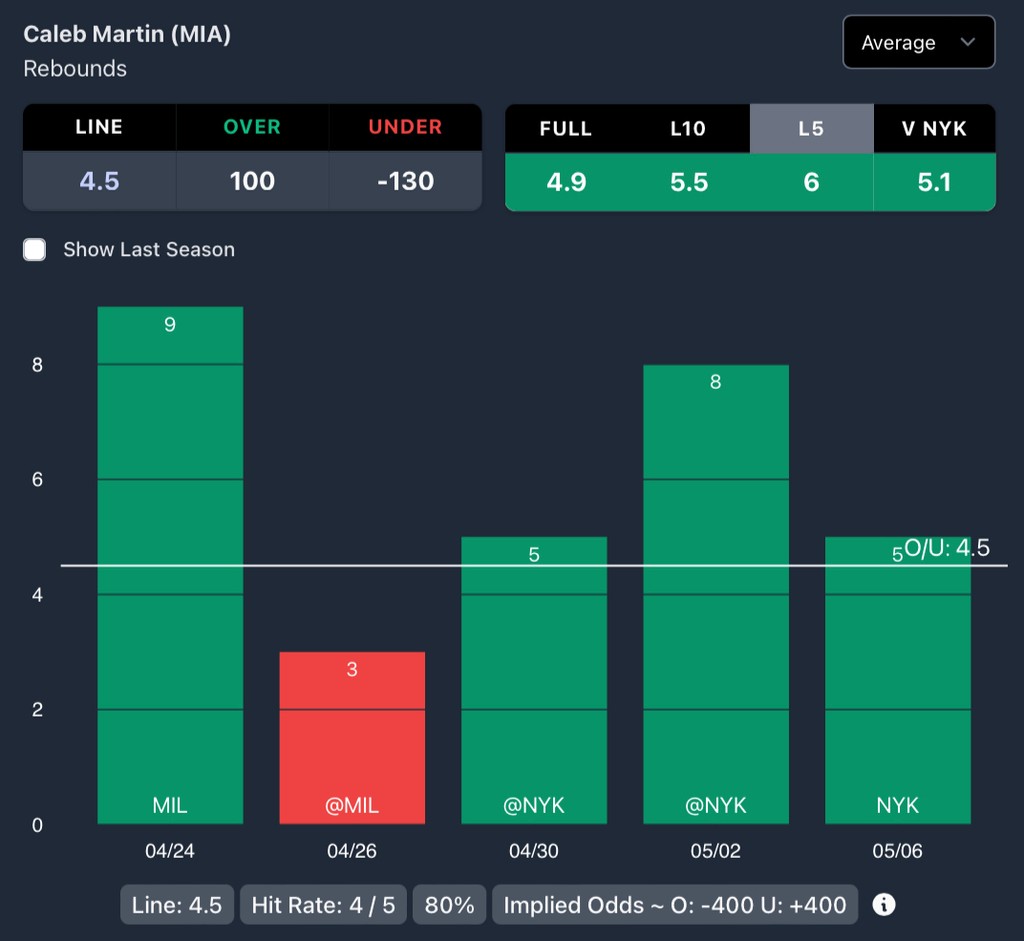Switch to the FULL season tab
The image size is (1024, 941).
[x=566, y=128]
